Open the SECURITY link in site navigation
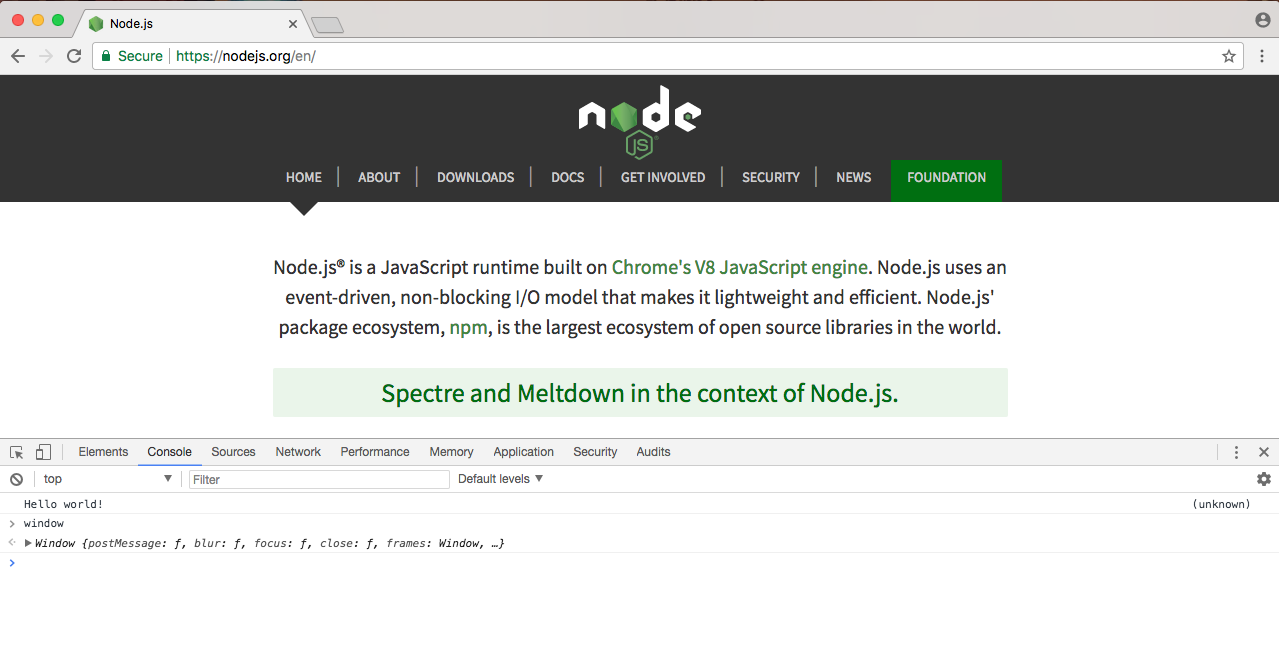 771,177
